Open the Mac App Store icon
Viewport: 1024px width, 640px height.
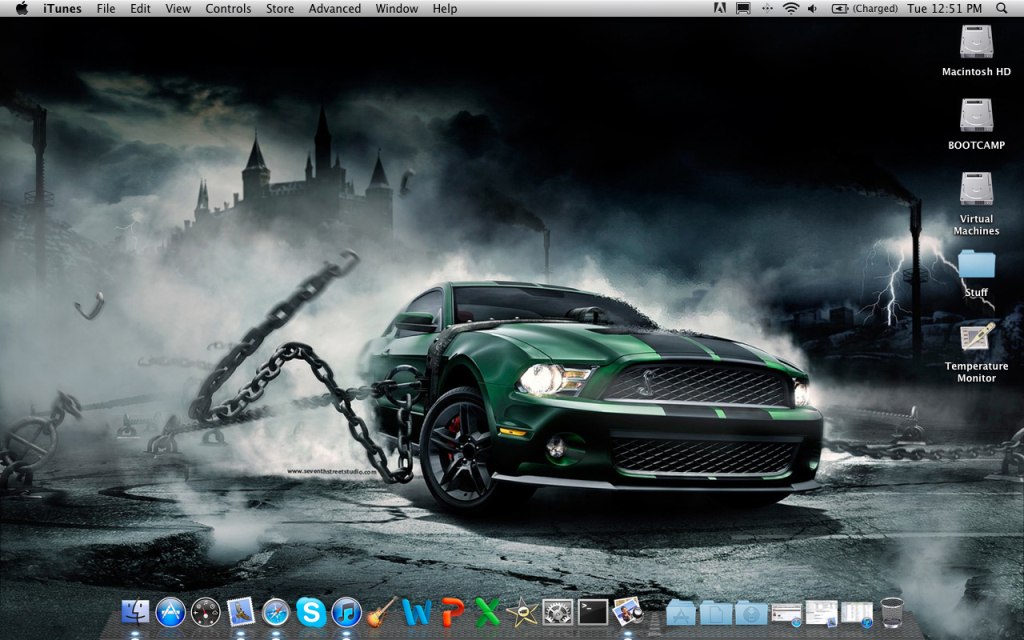coord(170,612)
